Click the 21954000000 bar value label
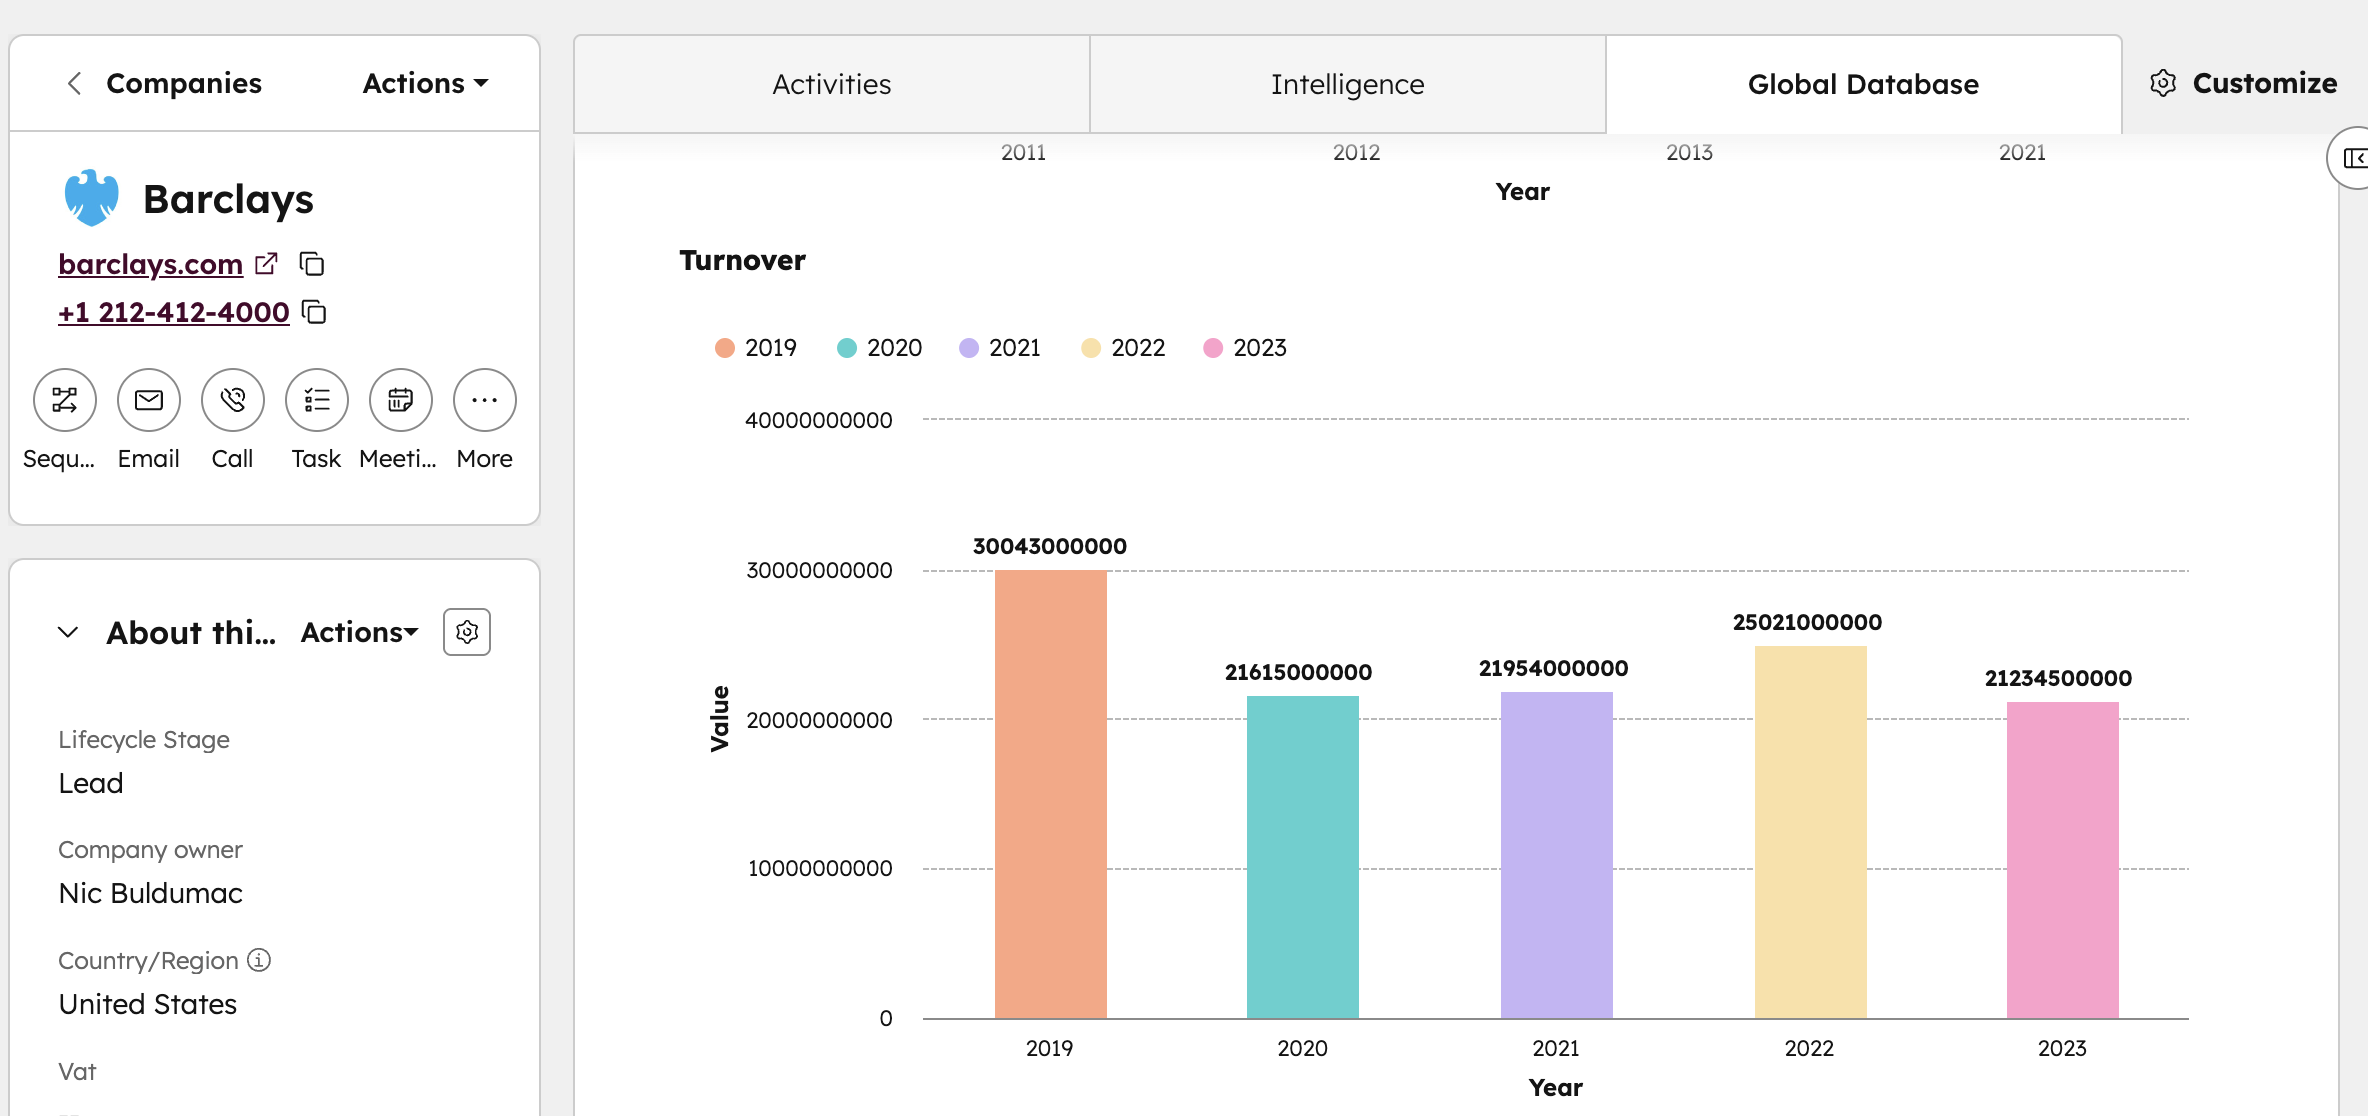 [x=1554, y=668]
